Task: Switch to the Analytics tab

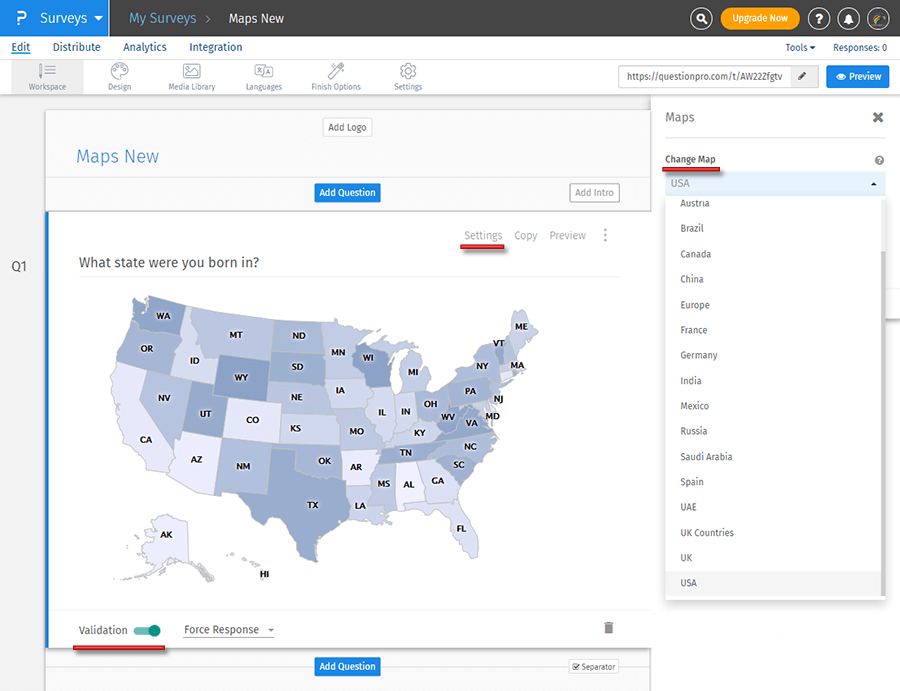Action: (145, 47)
